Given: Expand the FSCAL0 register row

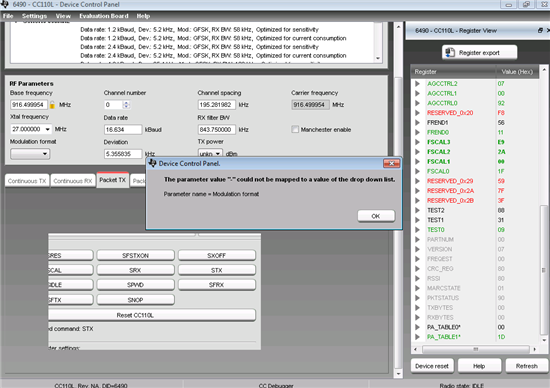Looking at the screenshot, I should [x=417, y=171].
